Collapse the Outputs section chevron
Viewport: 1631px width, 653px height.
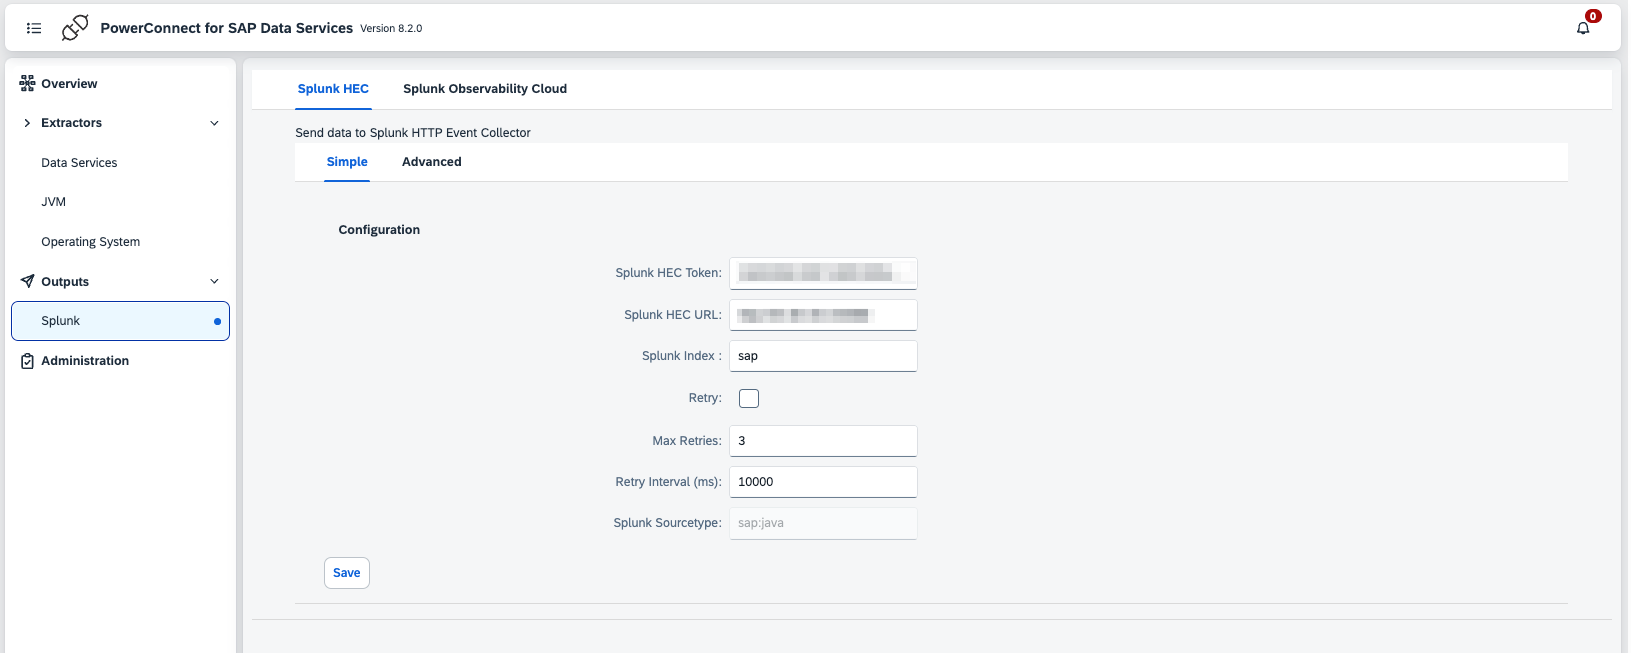pyautogui.click(x=214, y=282)
